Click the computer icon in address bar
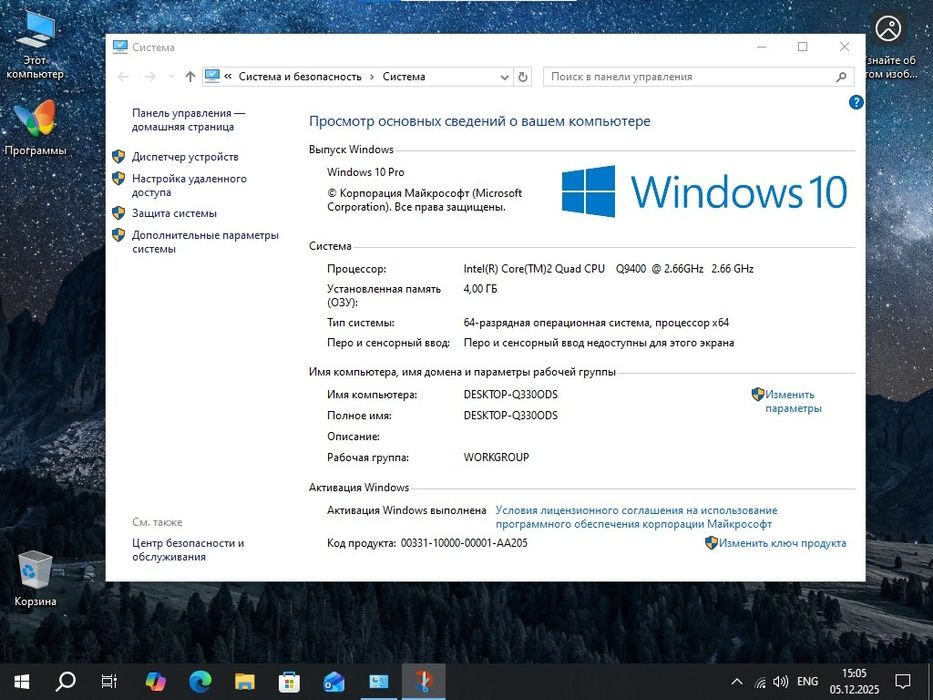 pos(212,76)
